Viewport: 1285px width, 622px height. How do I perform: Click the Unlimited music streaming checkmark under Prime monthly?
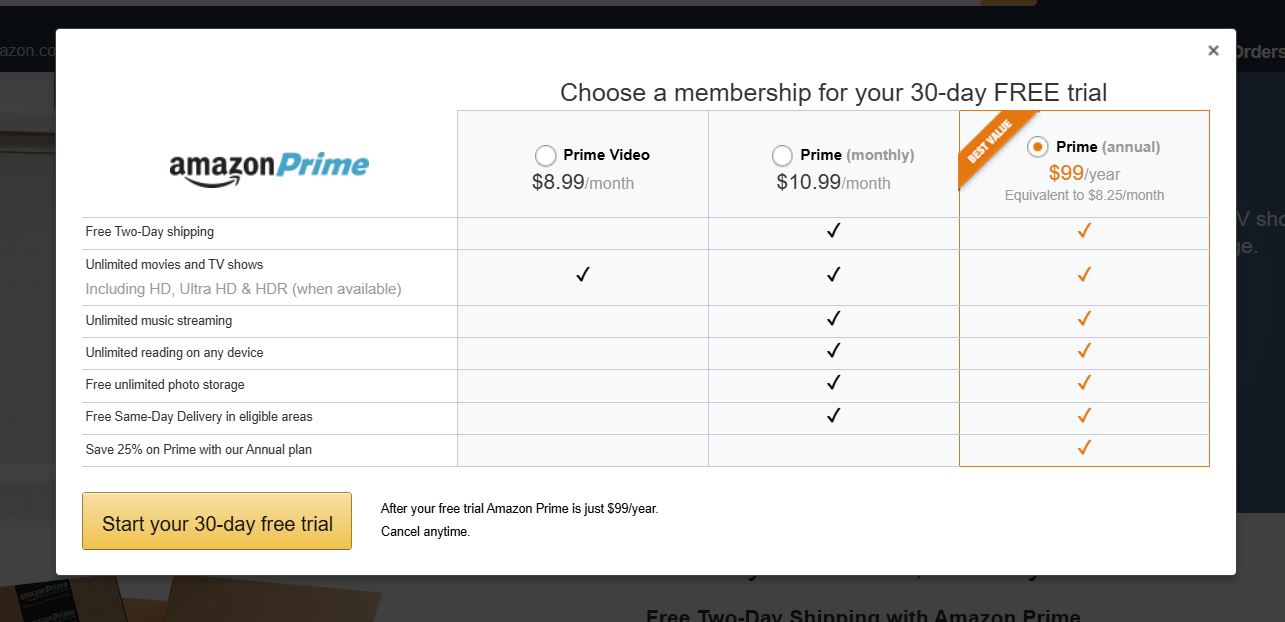(x=832, y=319)
